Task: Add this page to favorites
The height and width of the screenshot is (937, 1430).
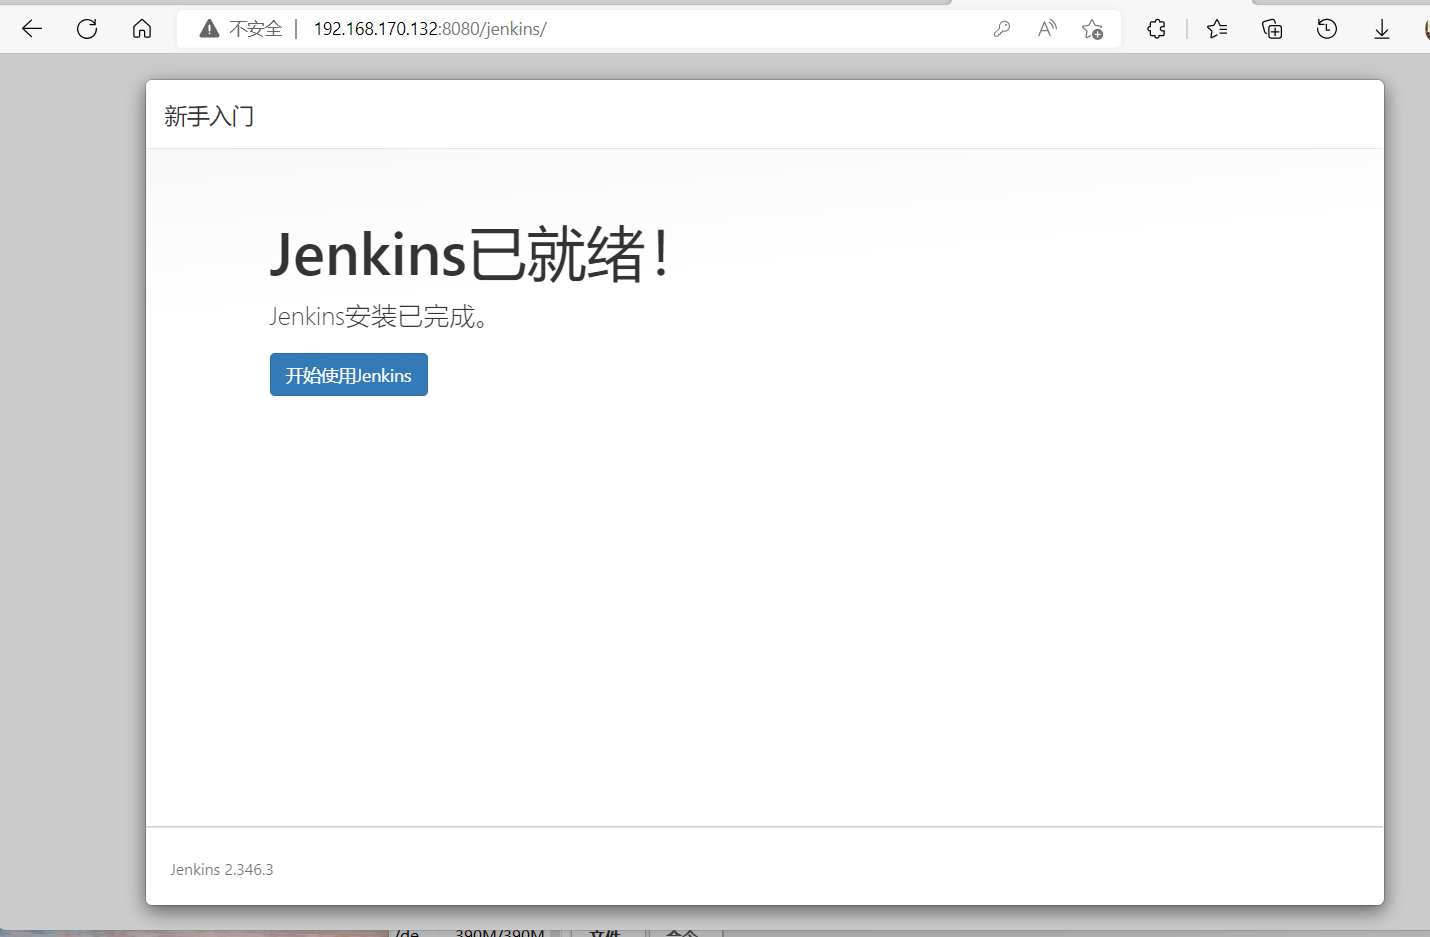Action: [1093, 29]
